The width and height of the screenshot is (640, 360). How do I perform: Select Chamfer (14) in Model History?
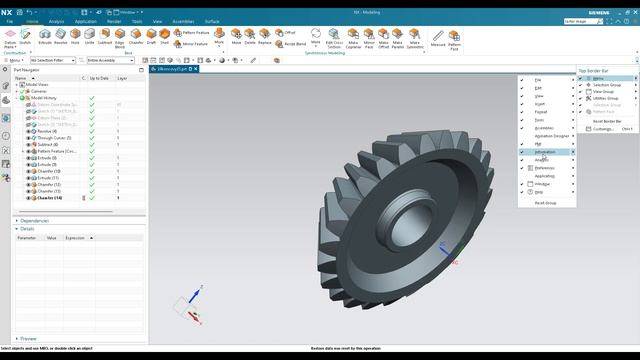point(50,198)
